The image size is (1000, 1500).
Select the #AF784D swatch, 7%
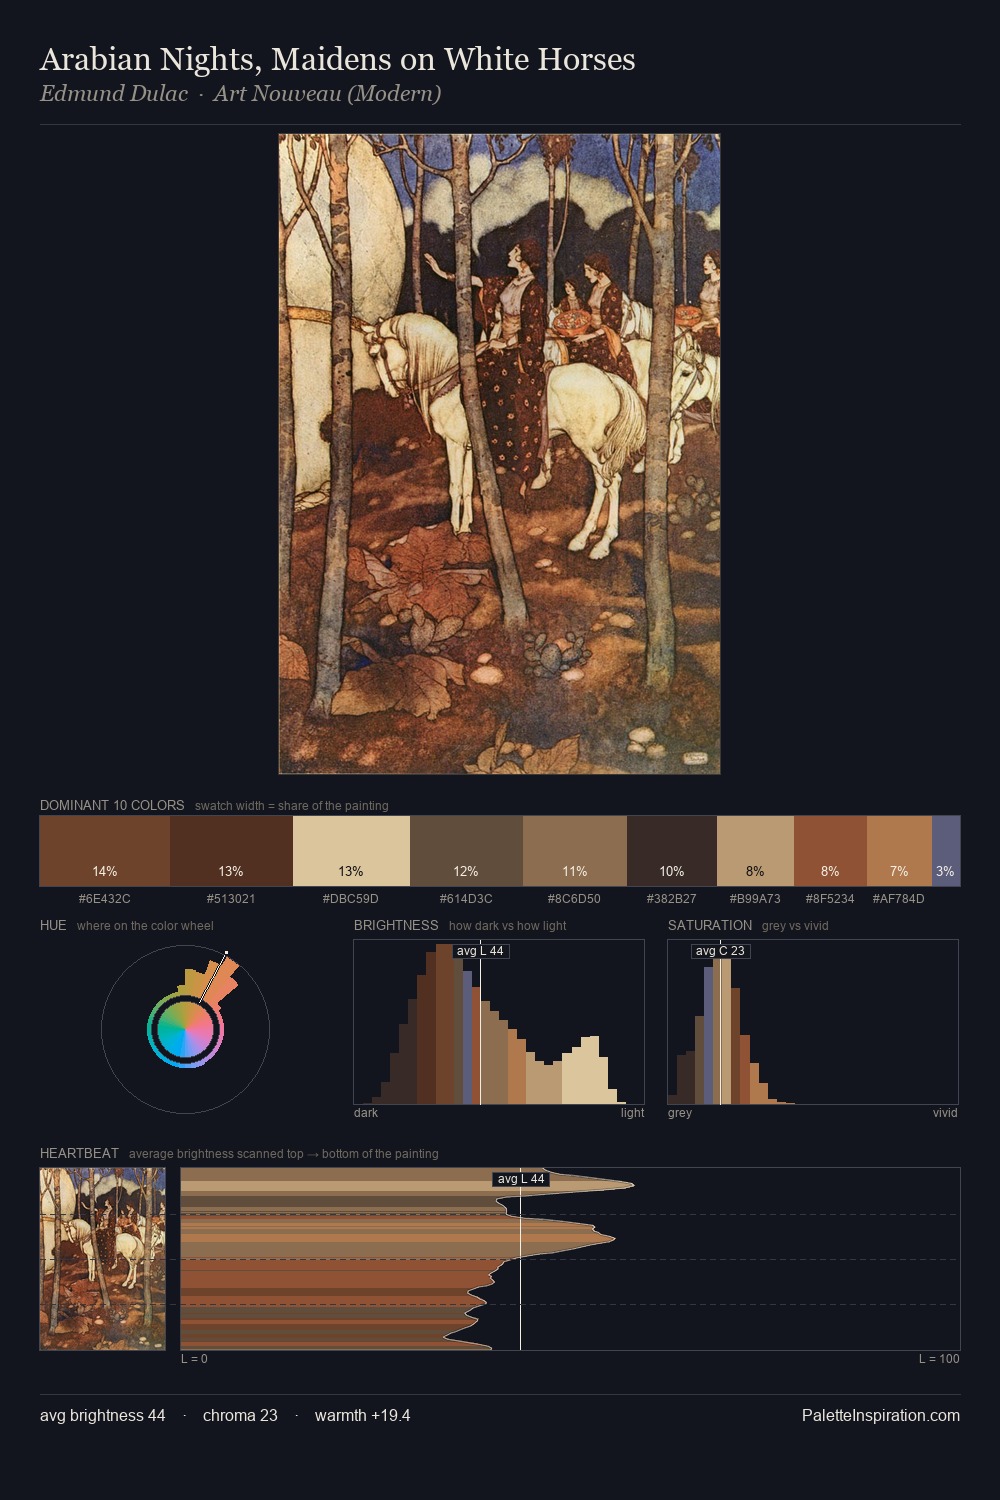[899, 851]
